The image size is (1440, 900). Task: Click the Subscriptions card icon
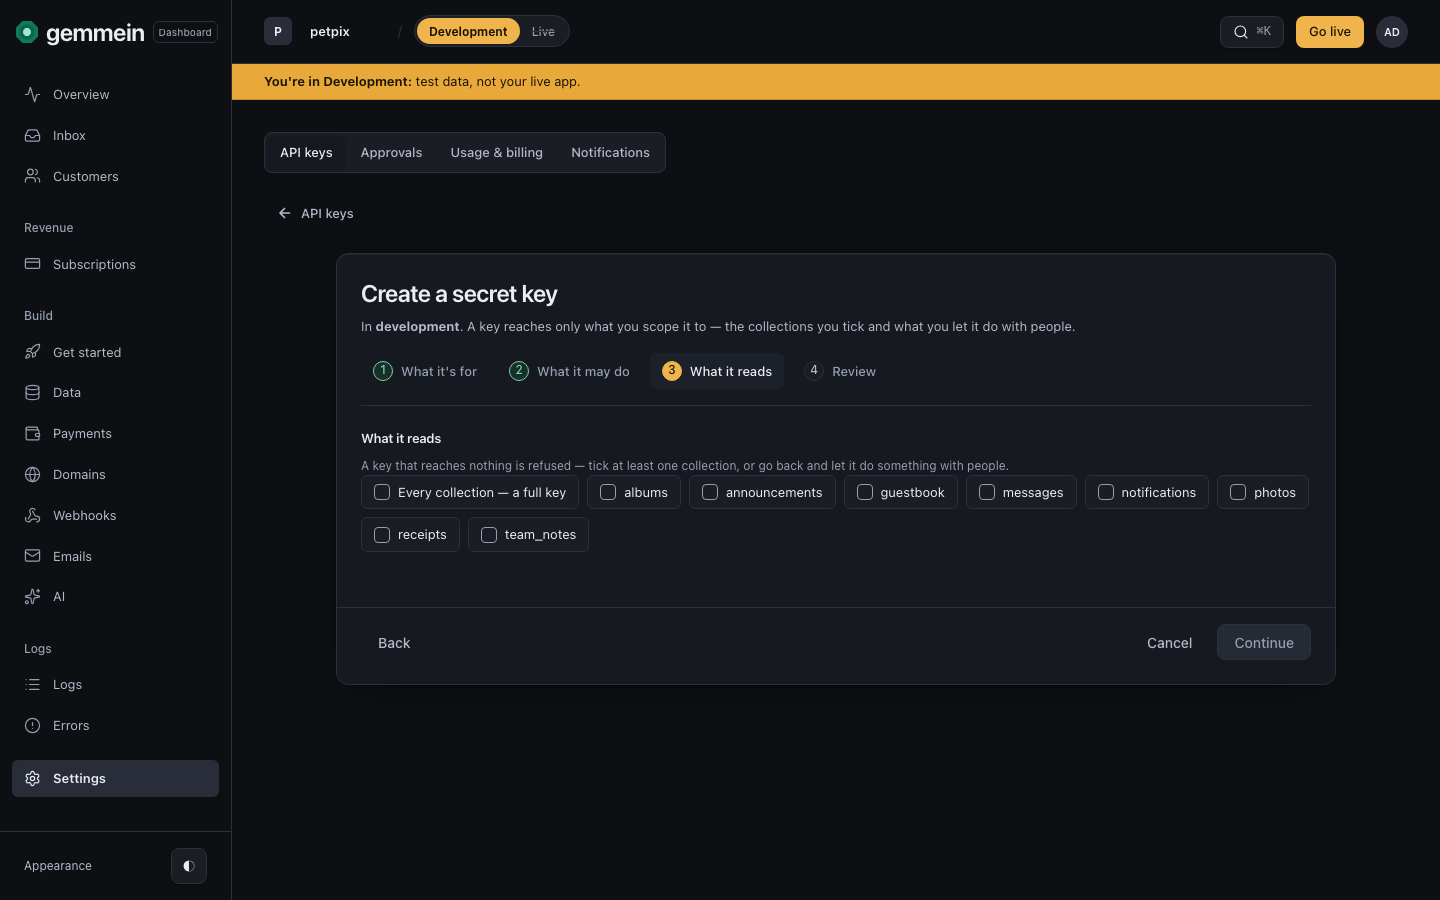33,264
